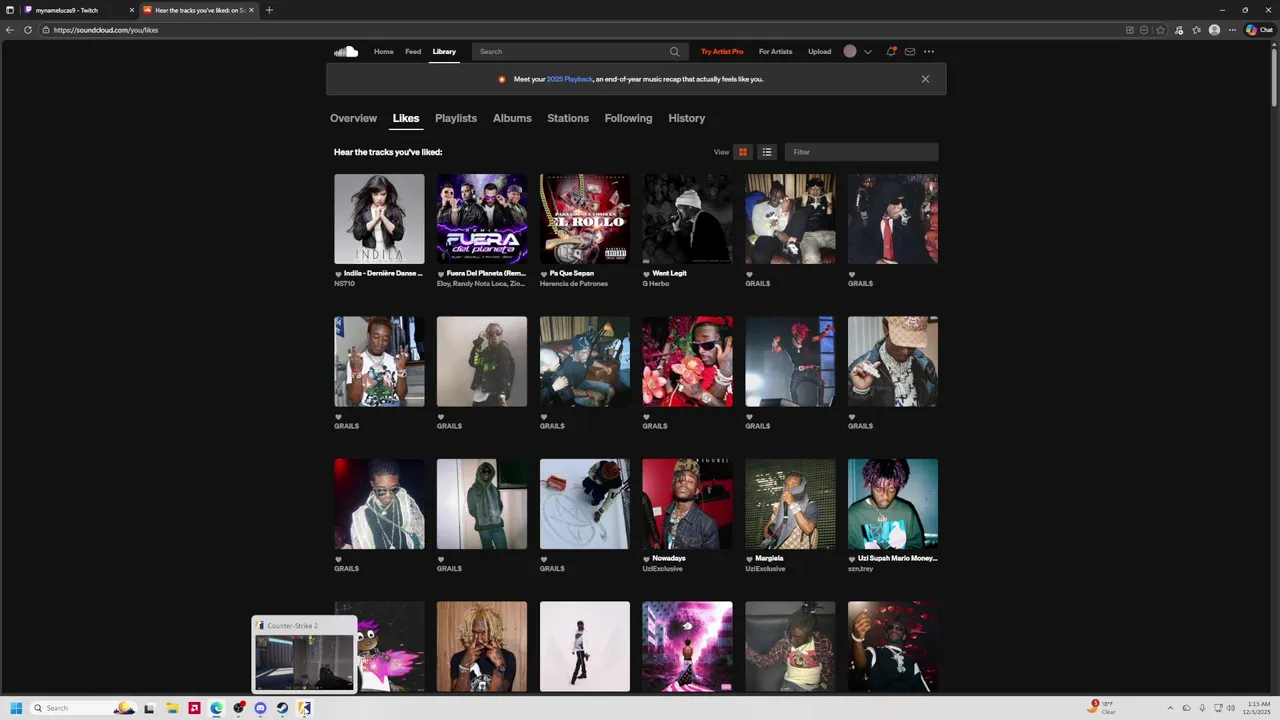Go to Home in SoundCloud nav
Image resolution: width=1280 pixels, height=720 pixels.
(384, 51)
